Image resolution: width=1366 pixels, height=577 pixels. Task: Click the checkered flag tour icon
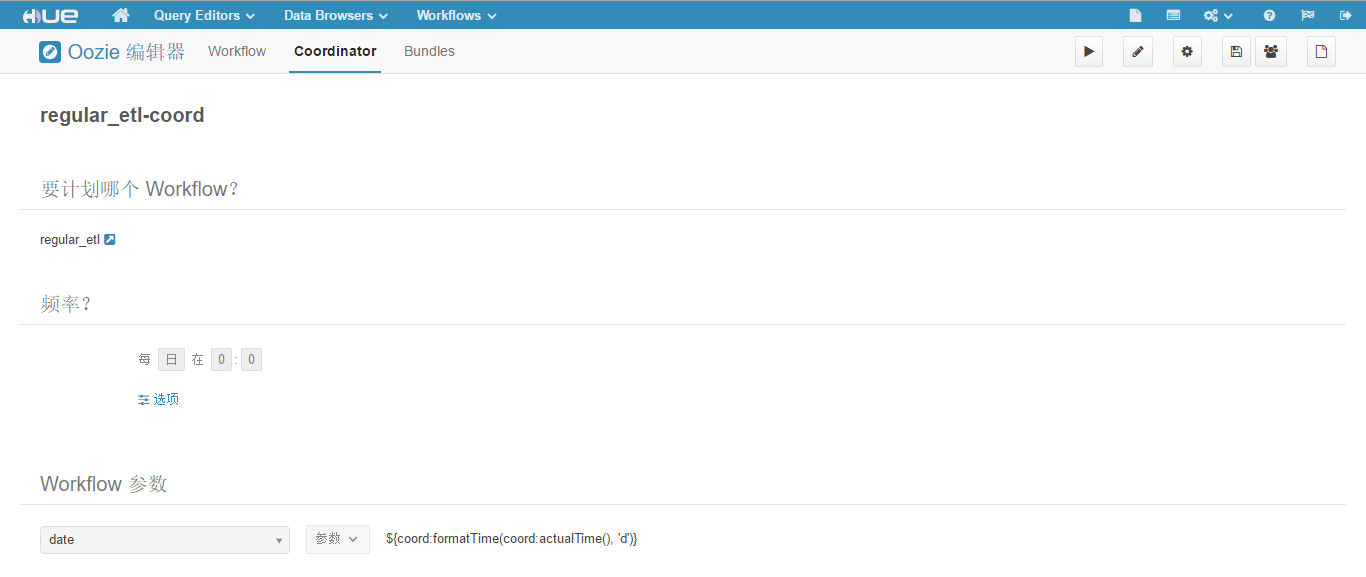click(1307, 15)
